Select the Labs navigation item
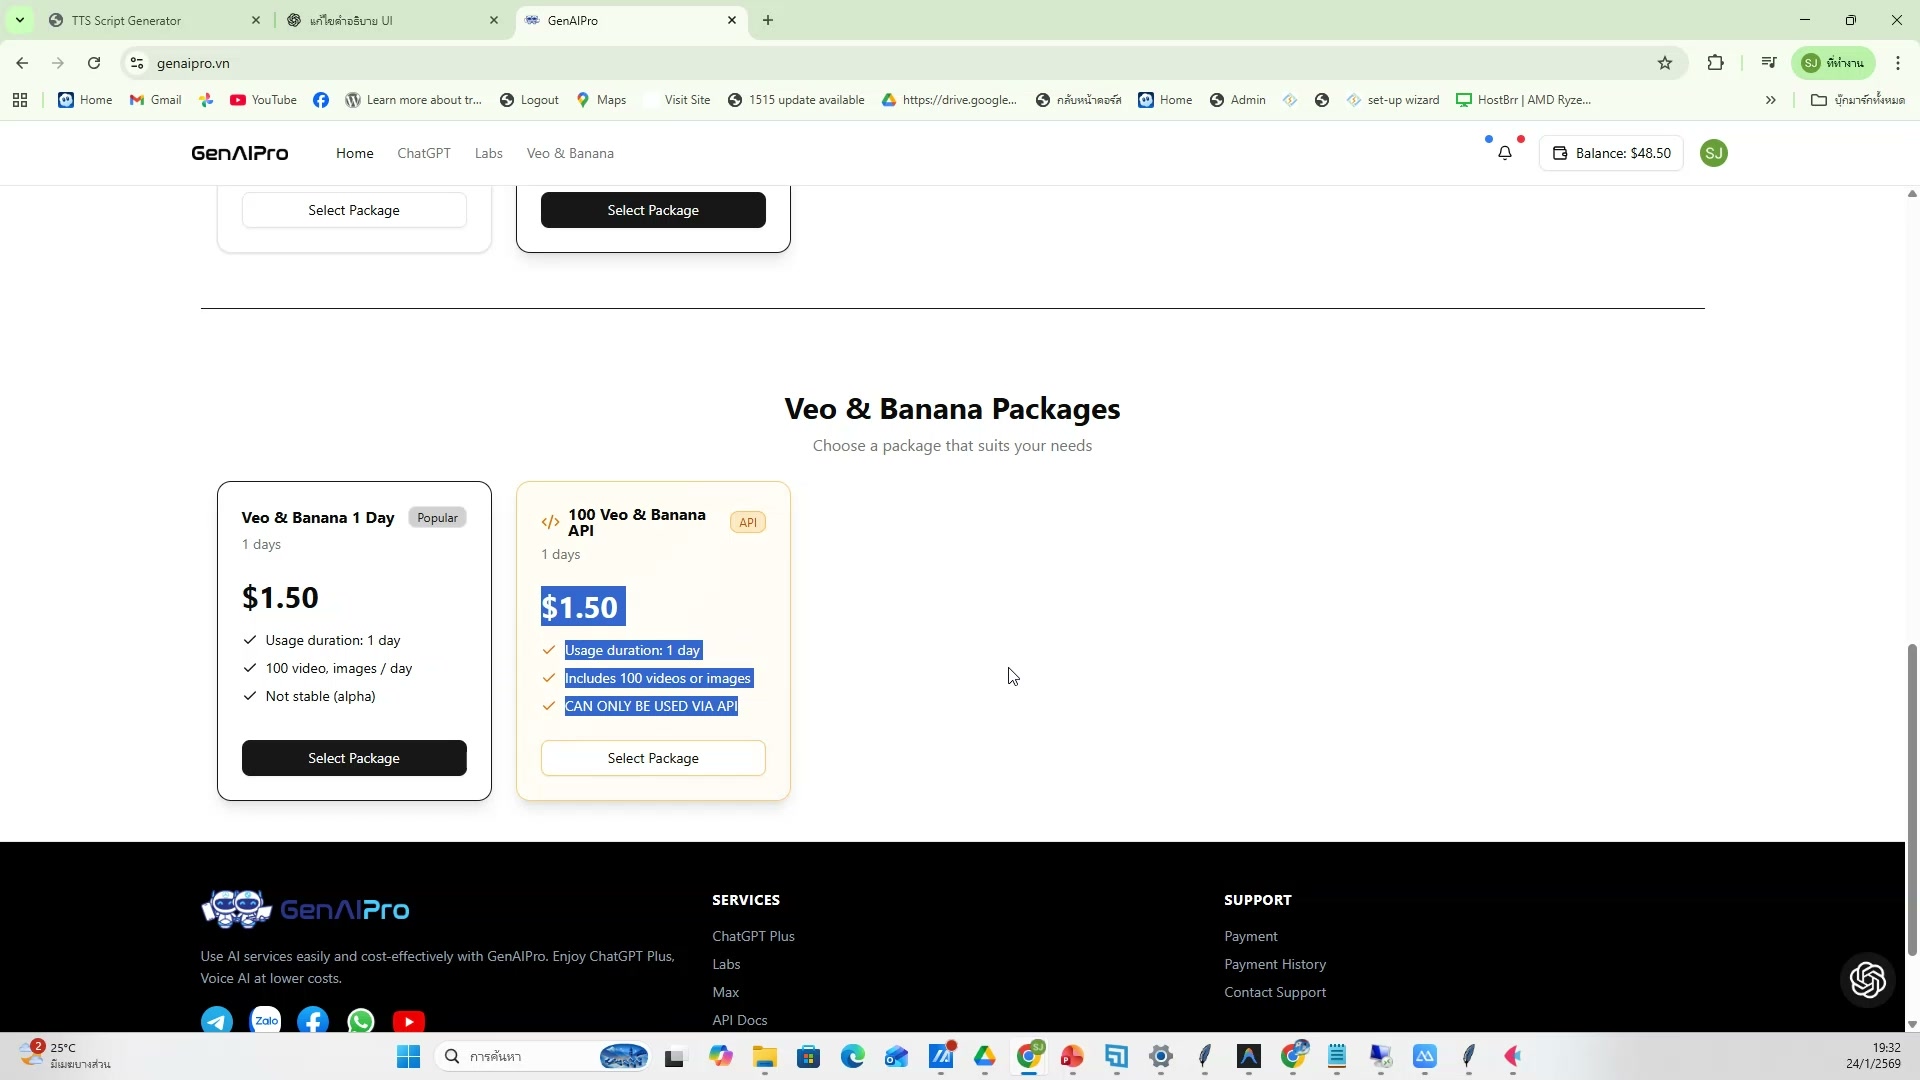Viewport: 1920px width, 1080px height. 488,153
